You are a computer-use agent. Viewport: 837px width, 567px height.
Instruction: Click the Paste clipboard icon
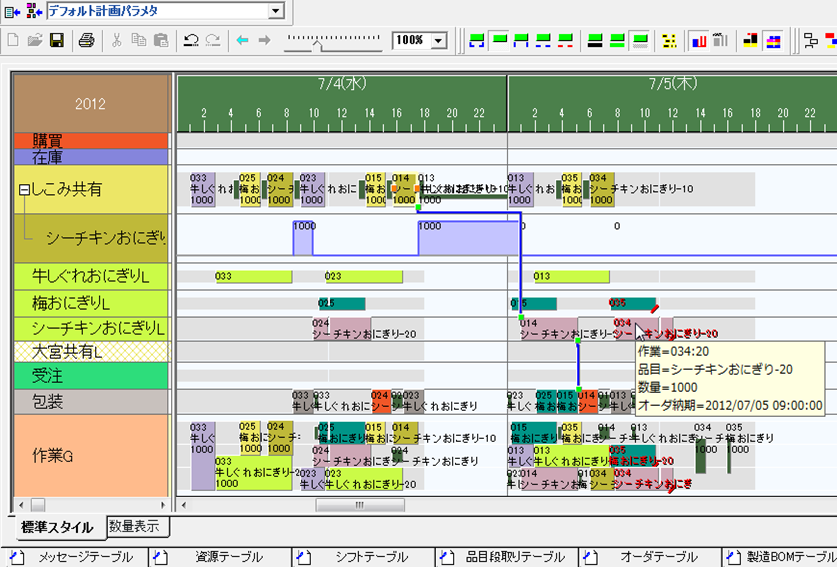161,40
